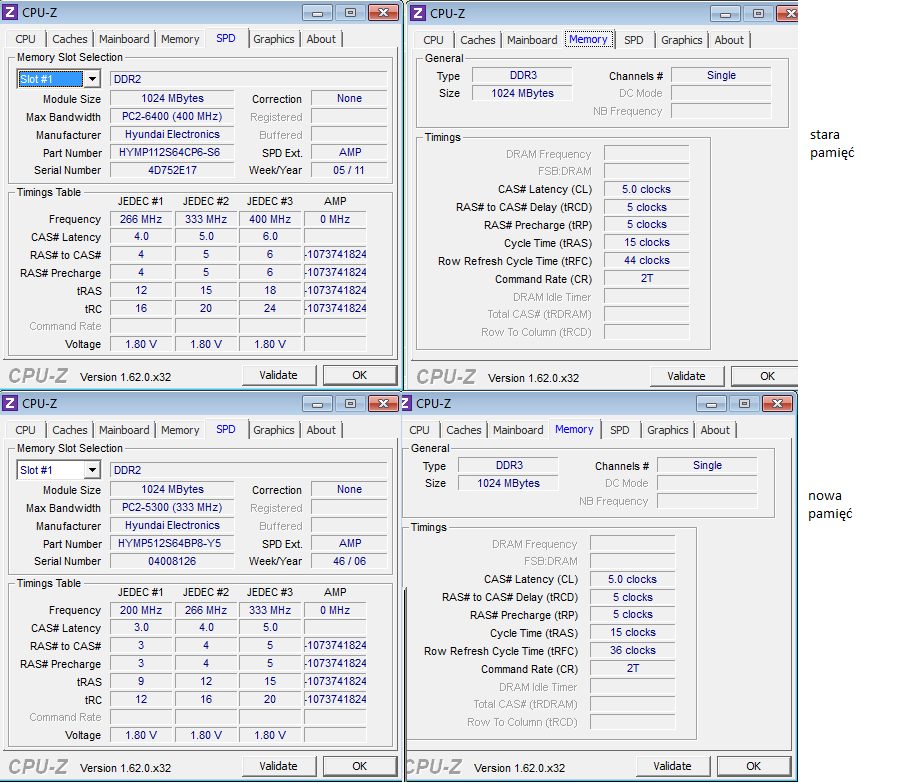Viewport: 912px width, 783px height.
Task: Minimize the top-left CPU-Z window
Action: point(318,13)
